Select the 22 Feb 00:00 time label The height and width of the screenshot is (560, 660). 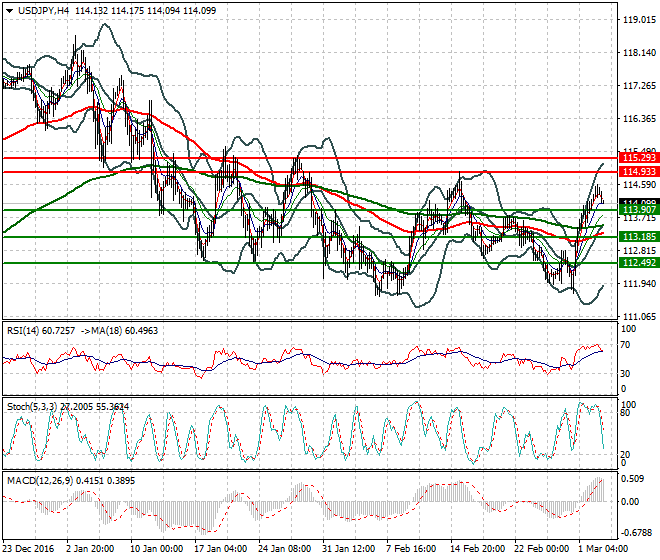pos(541,549)
